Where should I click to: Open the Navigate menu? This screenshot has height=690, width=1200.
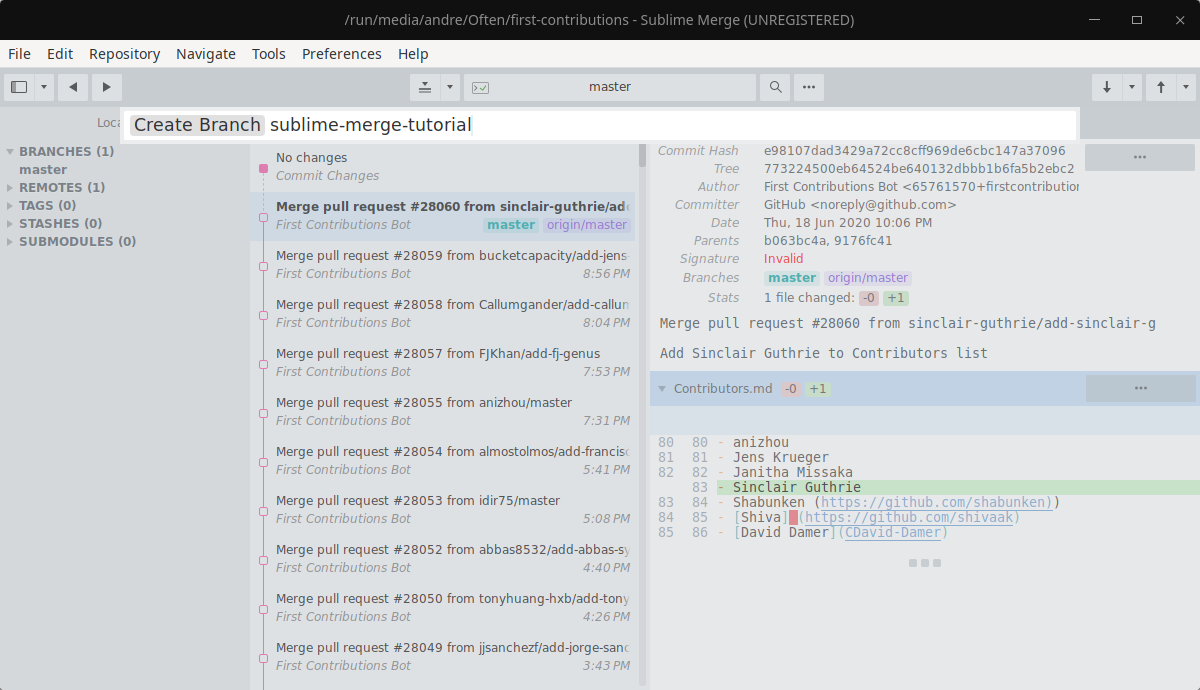tap(206, 54)
